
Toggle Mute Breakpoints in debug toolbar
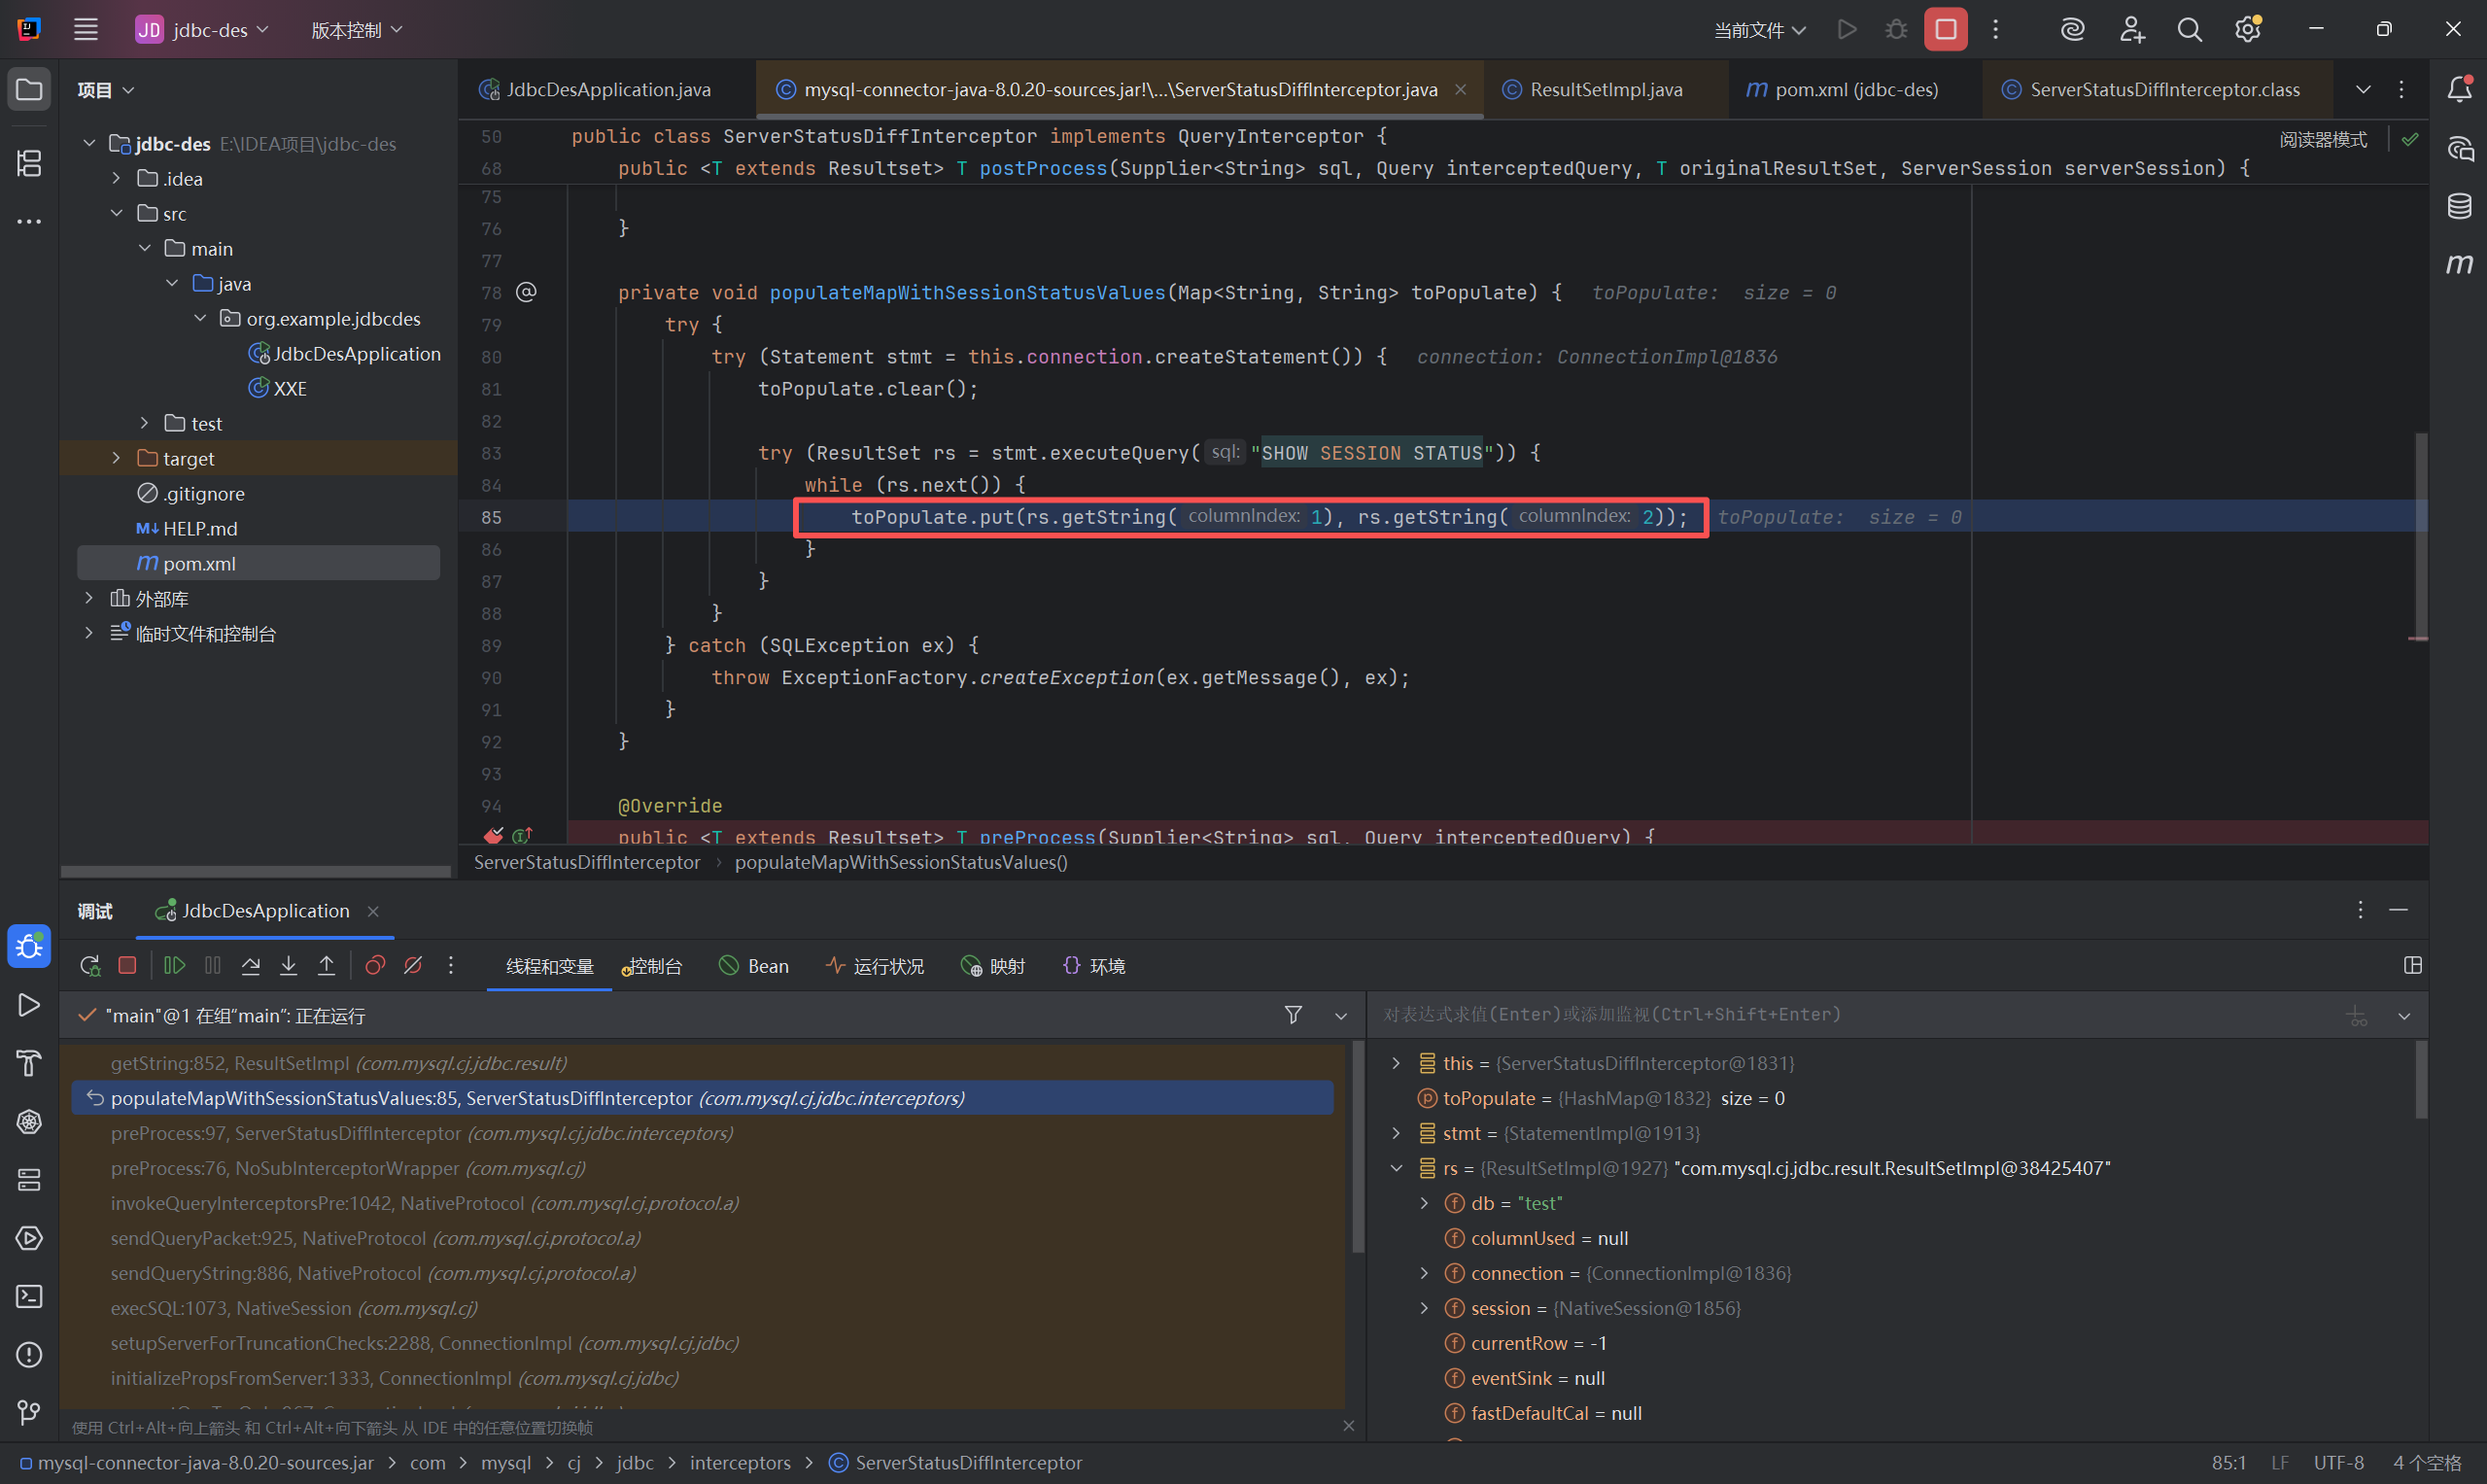(413, 965)
